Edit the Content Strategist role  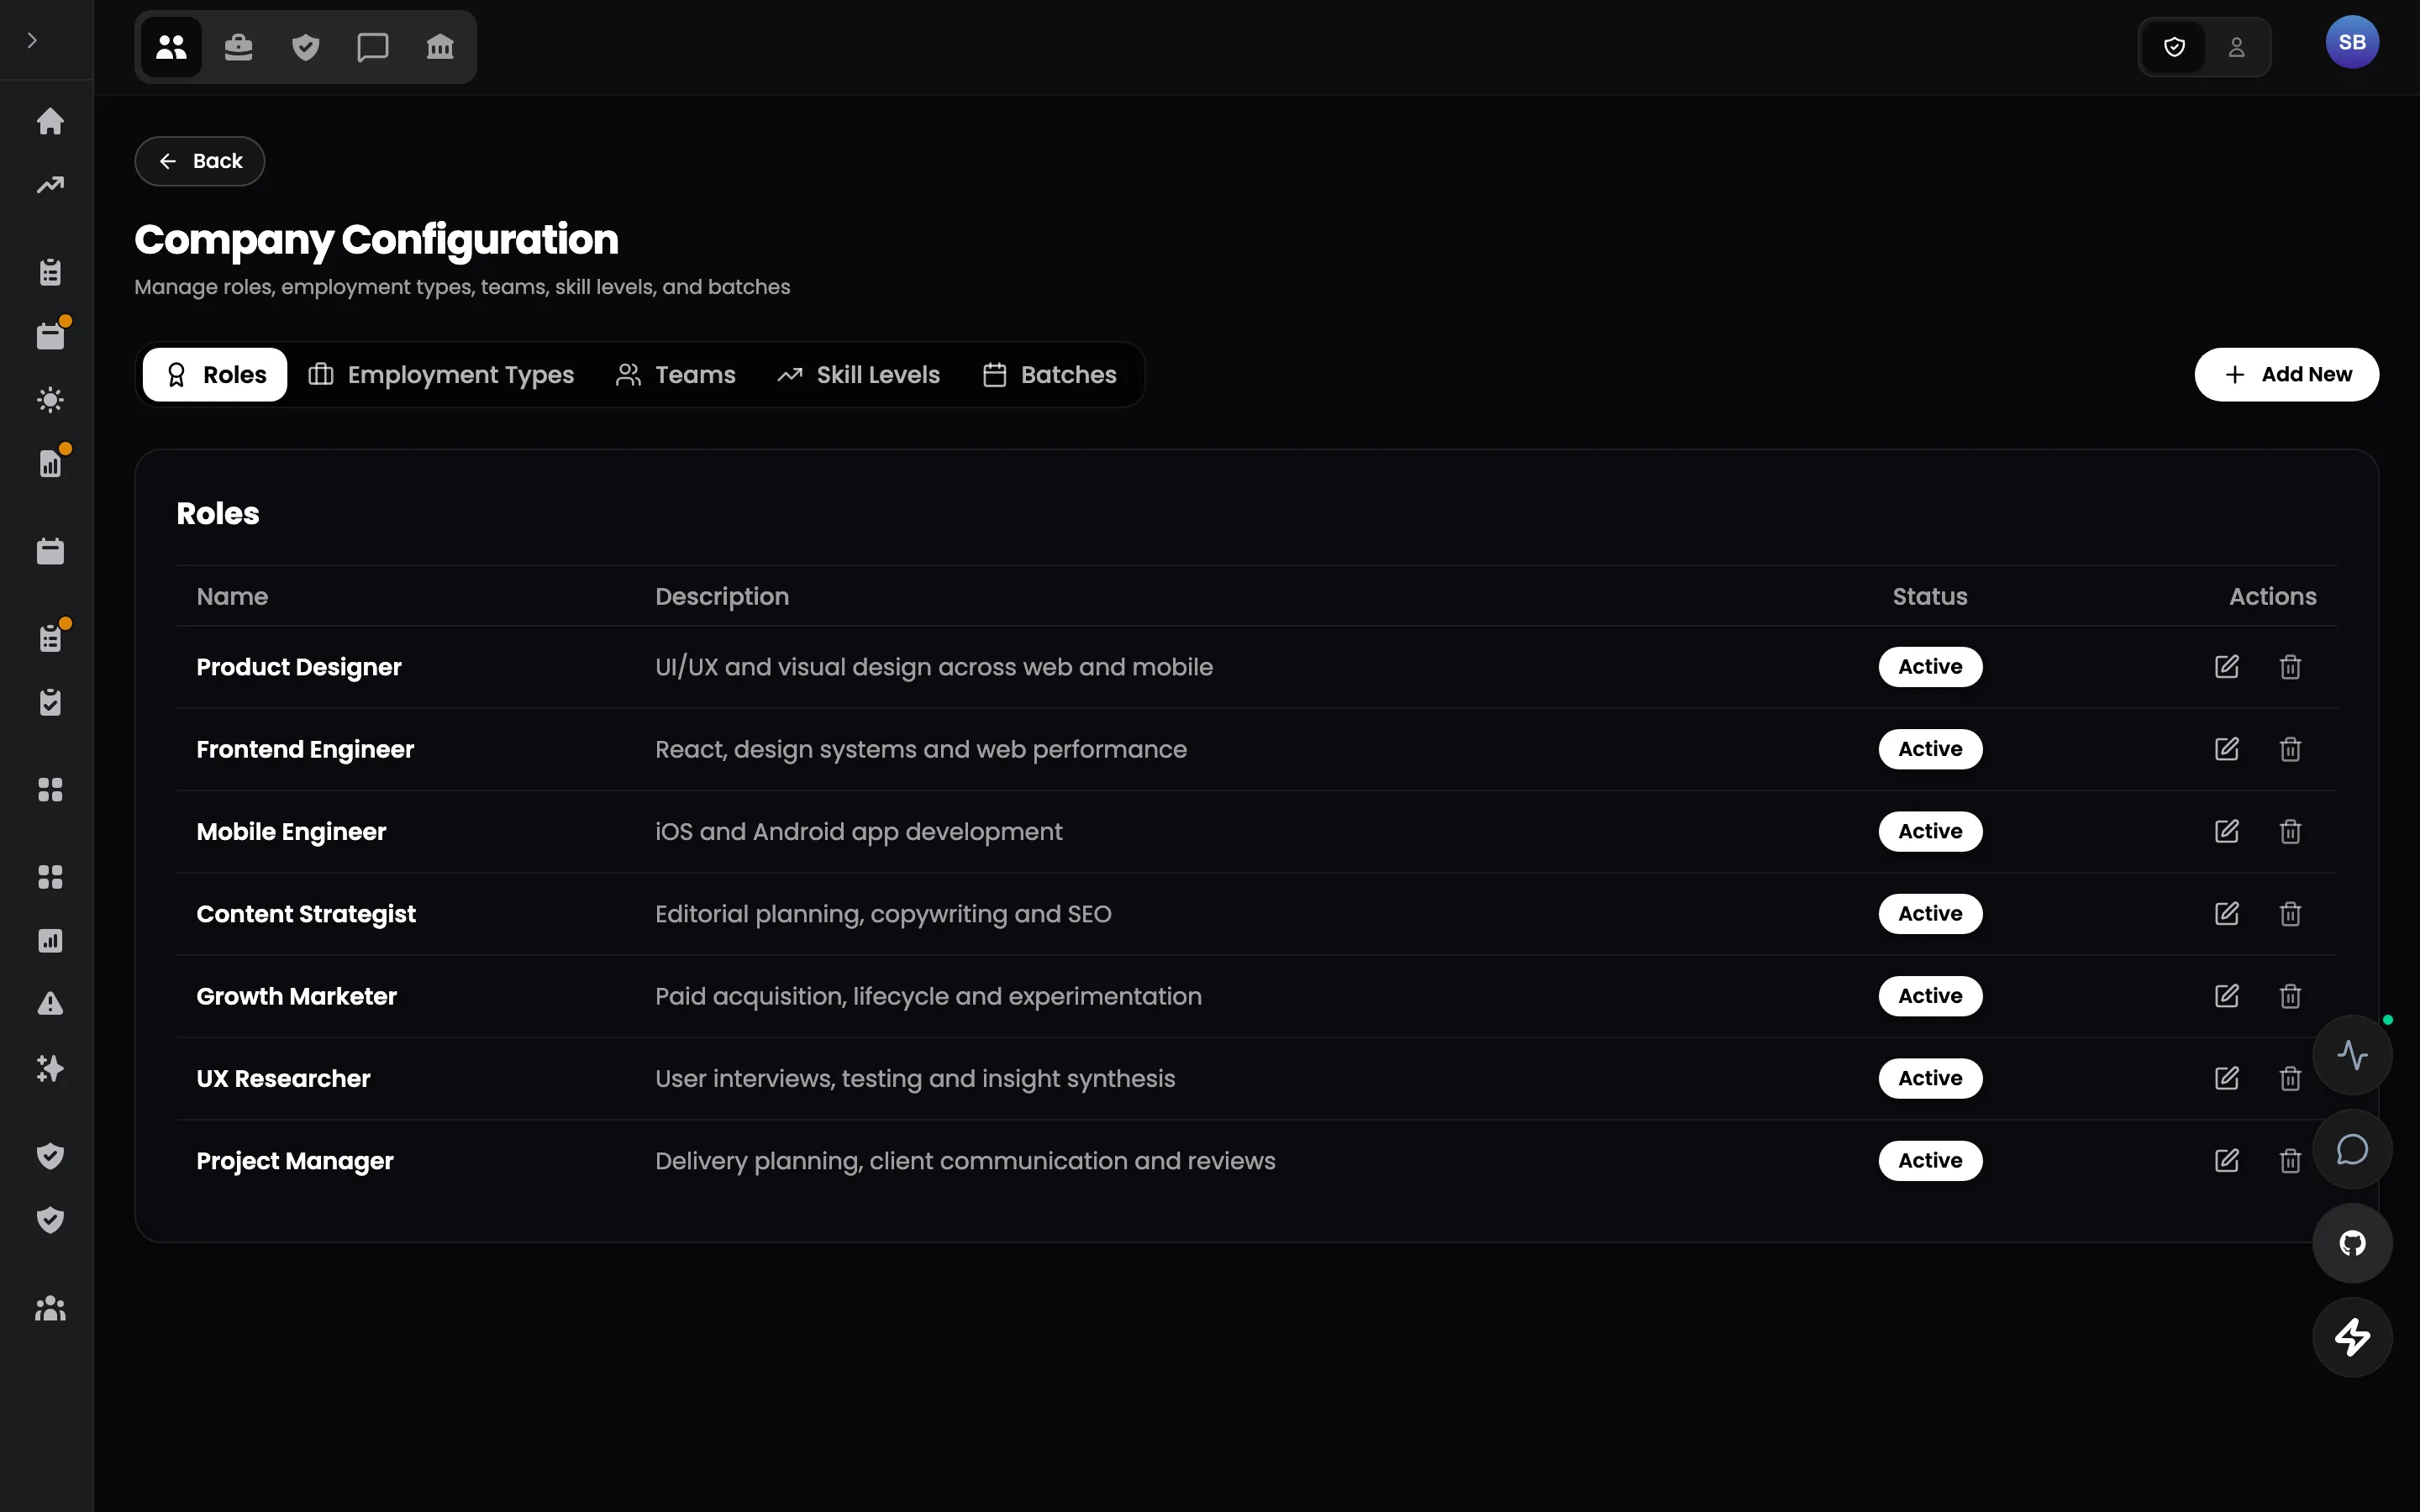2226,914
